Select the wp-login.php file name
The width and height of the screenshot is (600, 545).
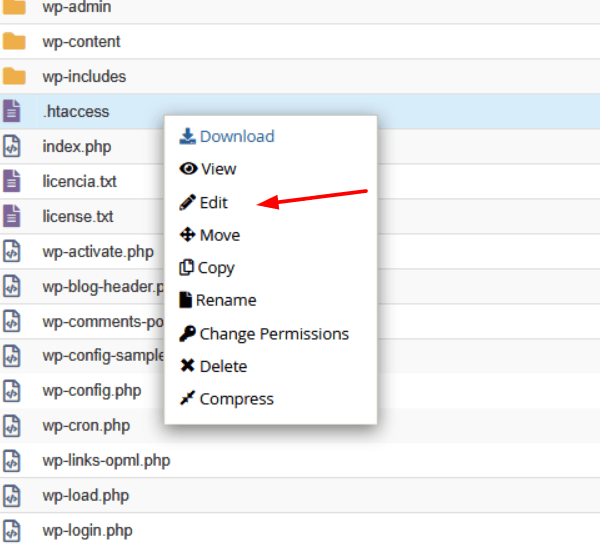[x=88, y=531]
